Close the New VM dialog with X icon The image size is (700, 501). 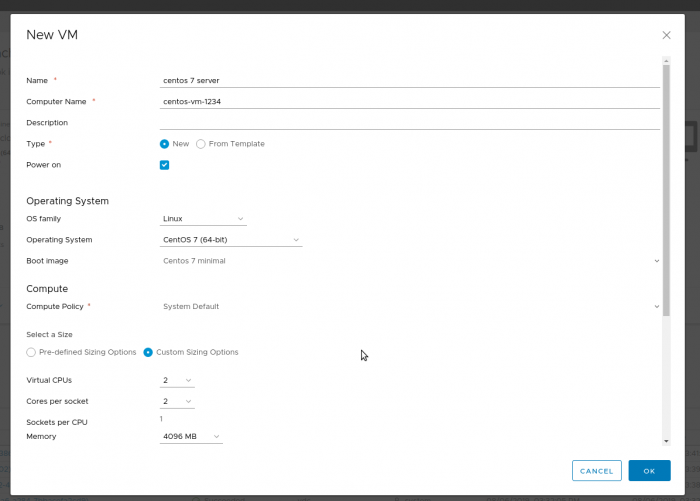[x=666, y=35]
